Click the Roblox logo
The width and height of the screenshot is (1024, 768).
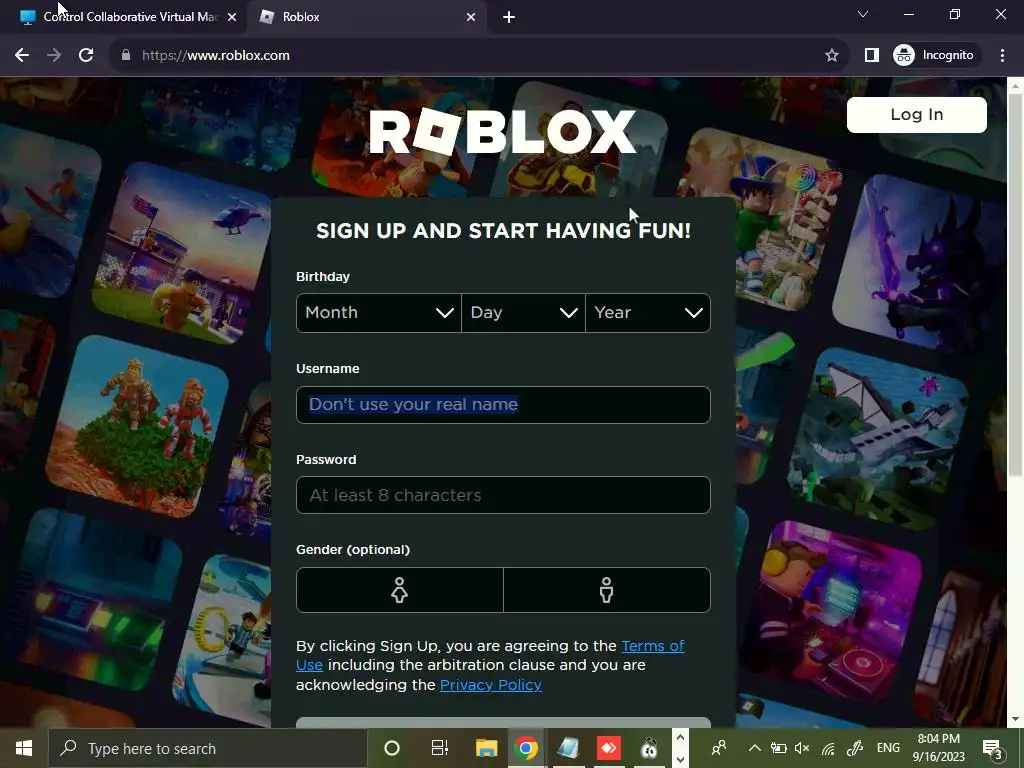click(x=503, y=131)
